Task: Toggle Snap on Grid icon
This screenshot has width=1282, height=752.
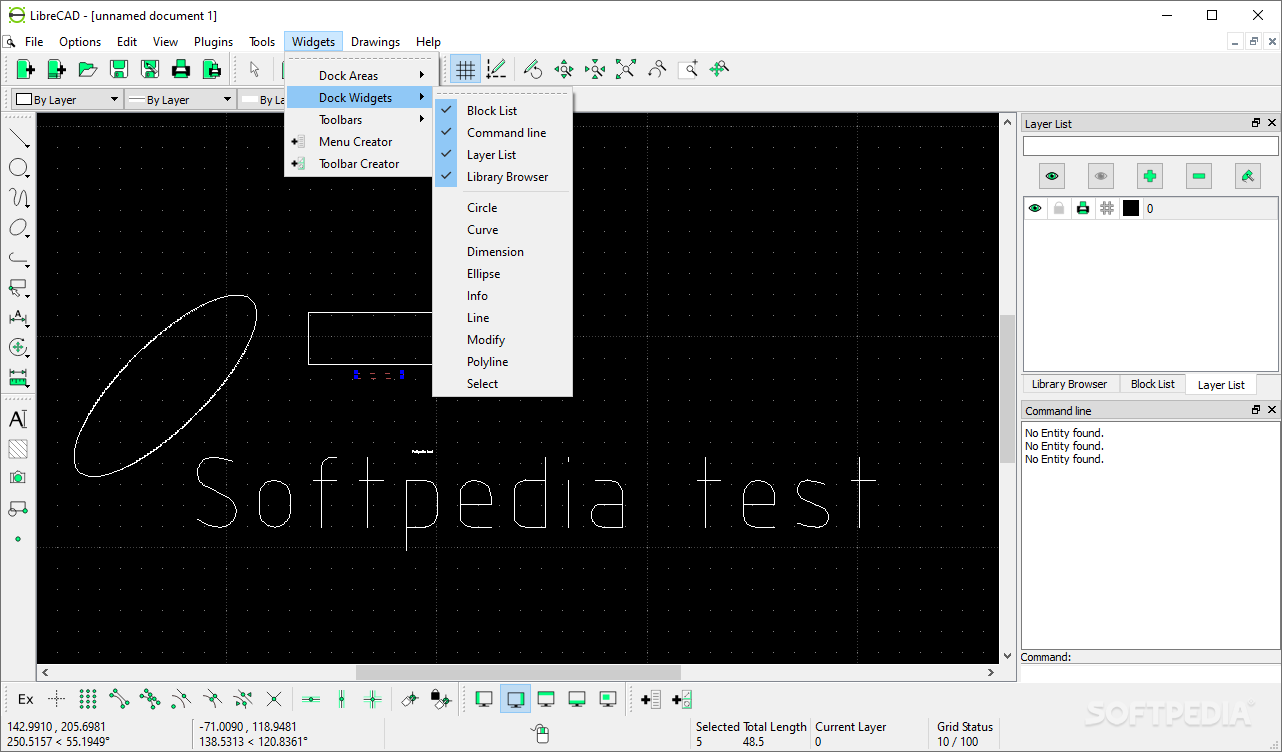Action: point(88,699)
